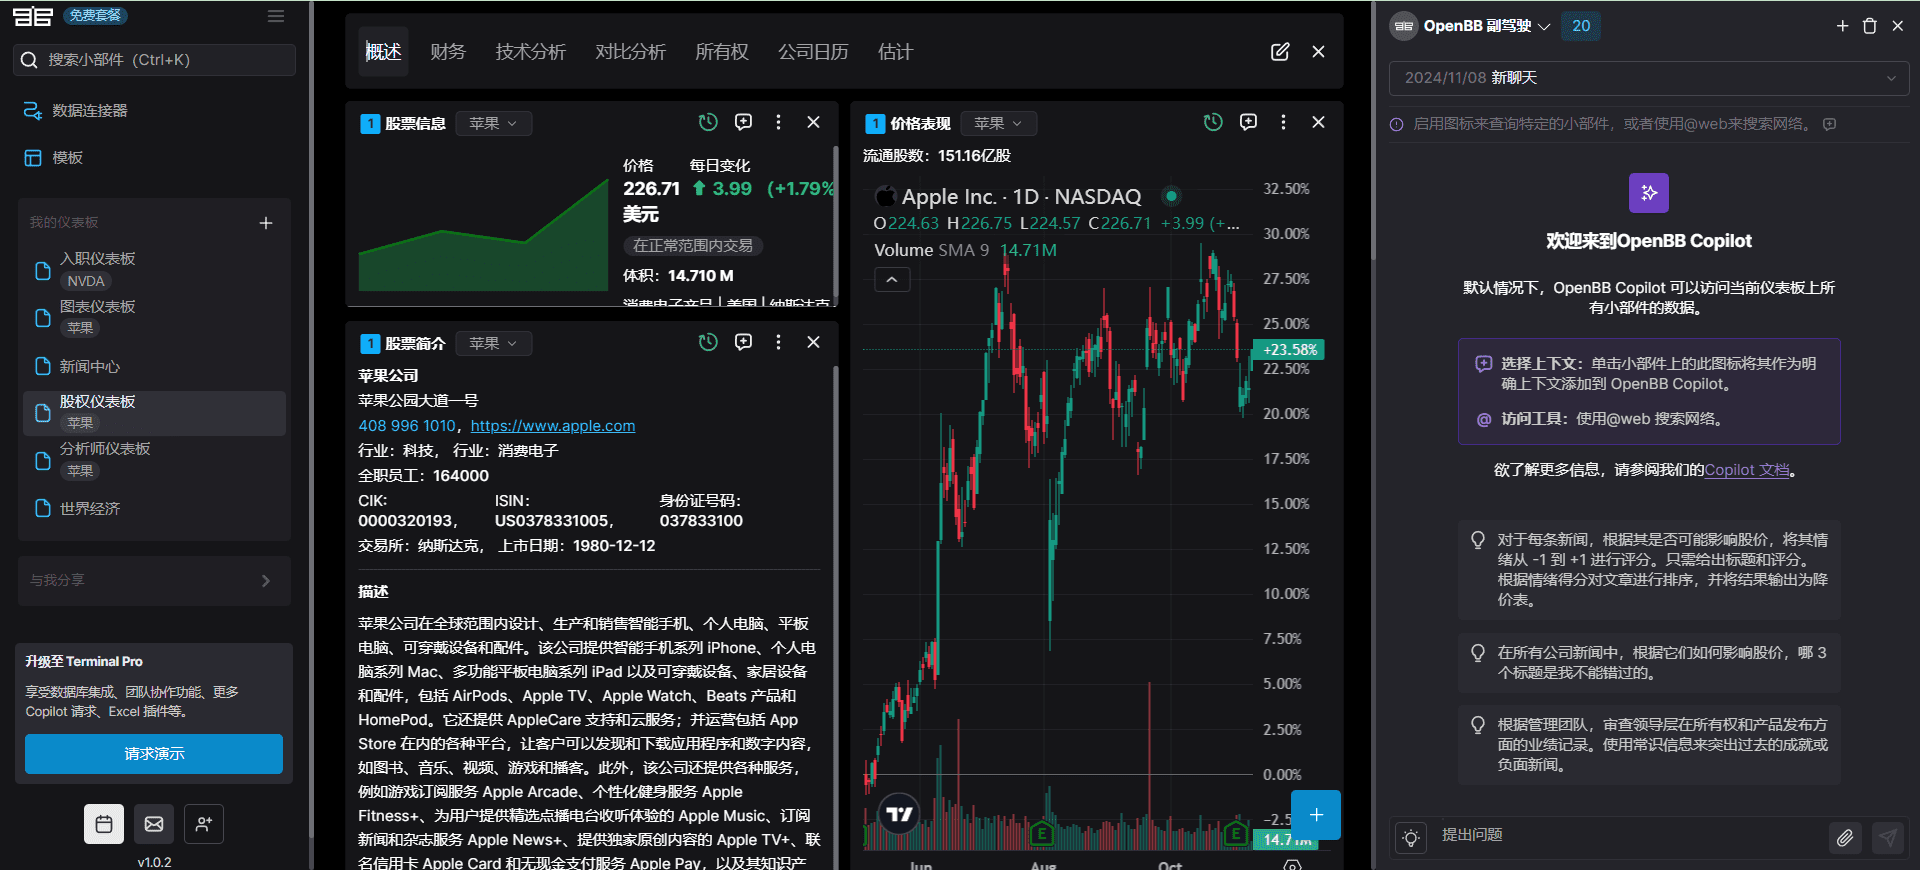Toggle the prompt suggestions lightbulb button
The width and height of the screenshot is (1920, 870).
(1411, 838)
